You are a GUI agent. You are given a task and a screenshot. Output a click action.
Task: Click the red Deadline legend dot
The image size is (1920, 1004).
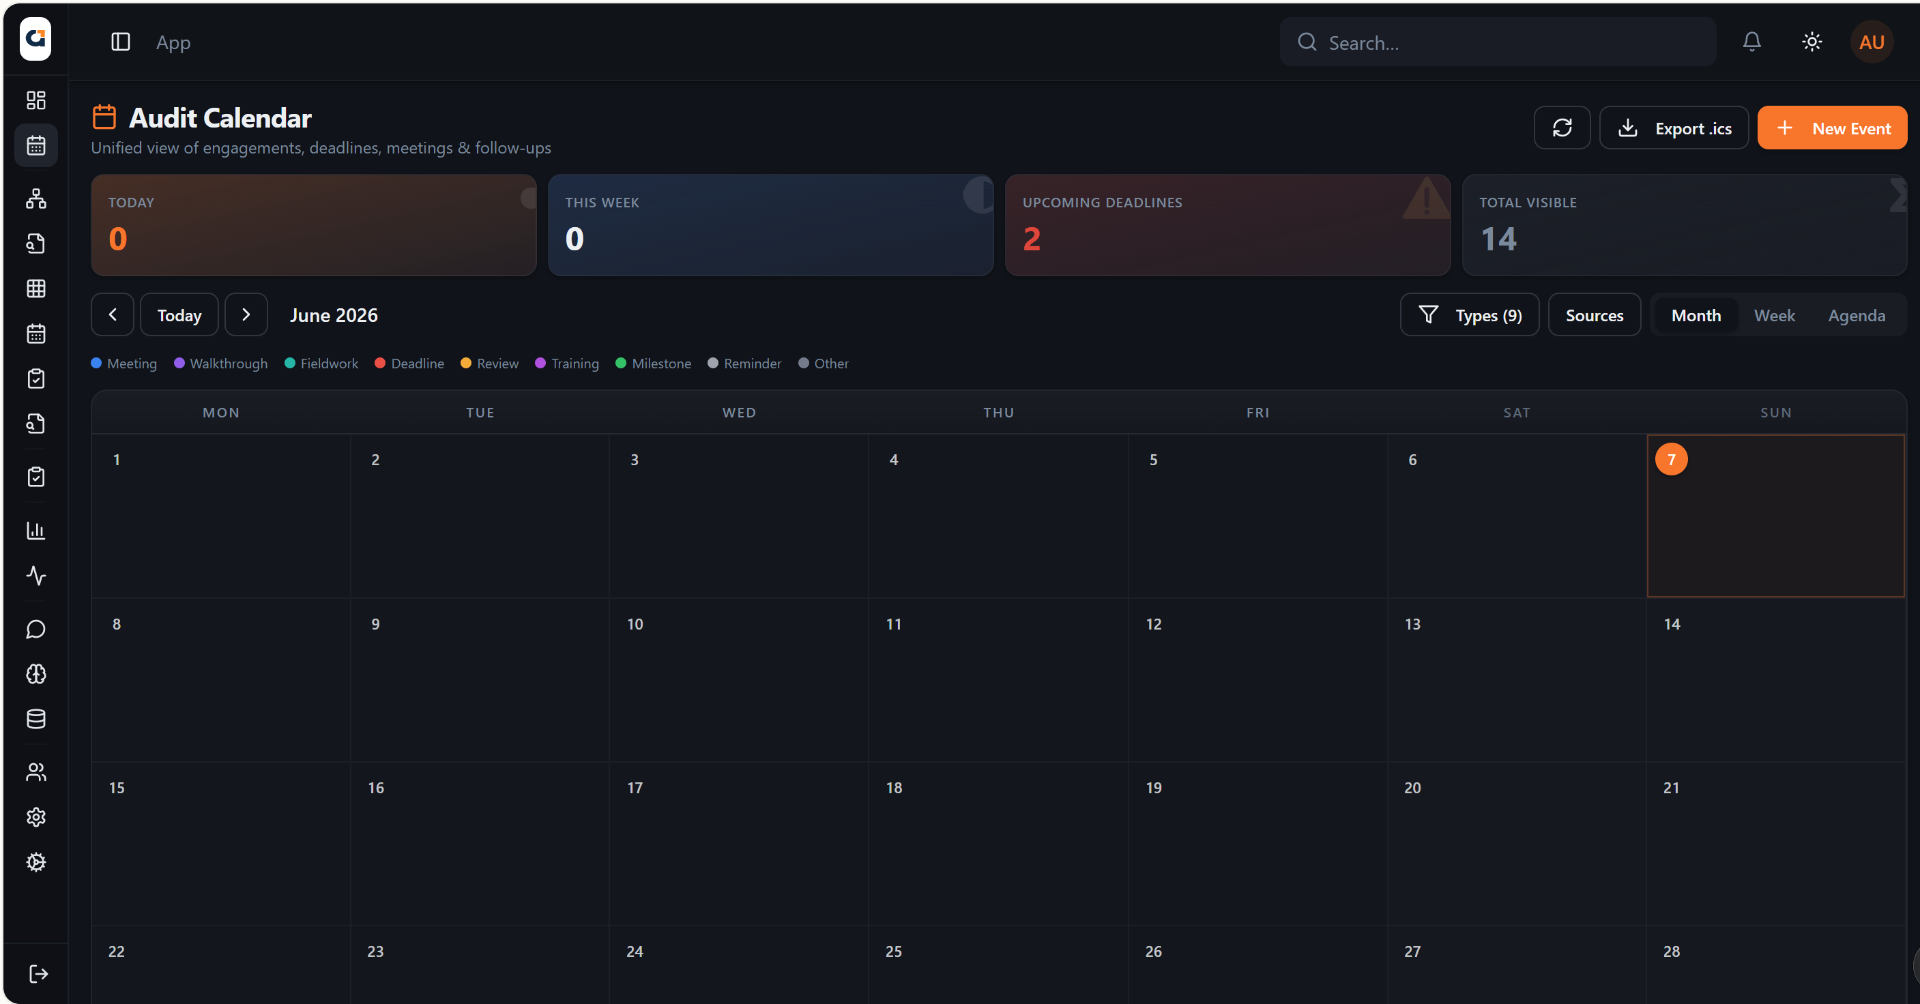click(380, 363)
